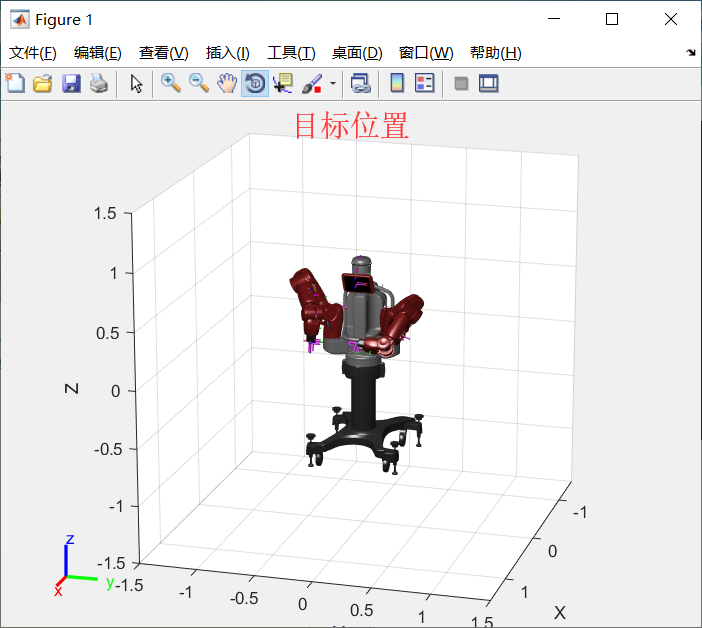Open the 编辑(E) menu
Image resolution: width=702 pixels, height=628 pixels.
pos(98,53)
